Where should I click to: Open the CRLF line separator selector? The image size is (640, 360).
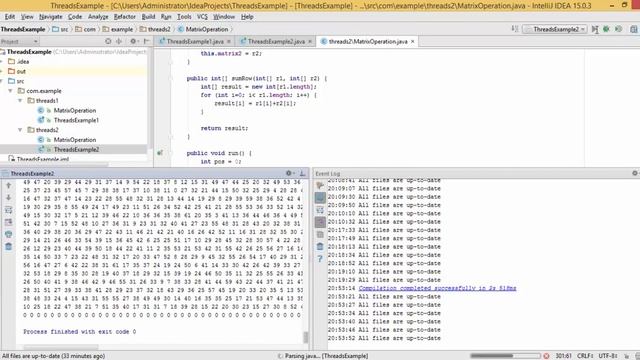(585, 356)
